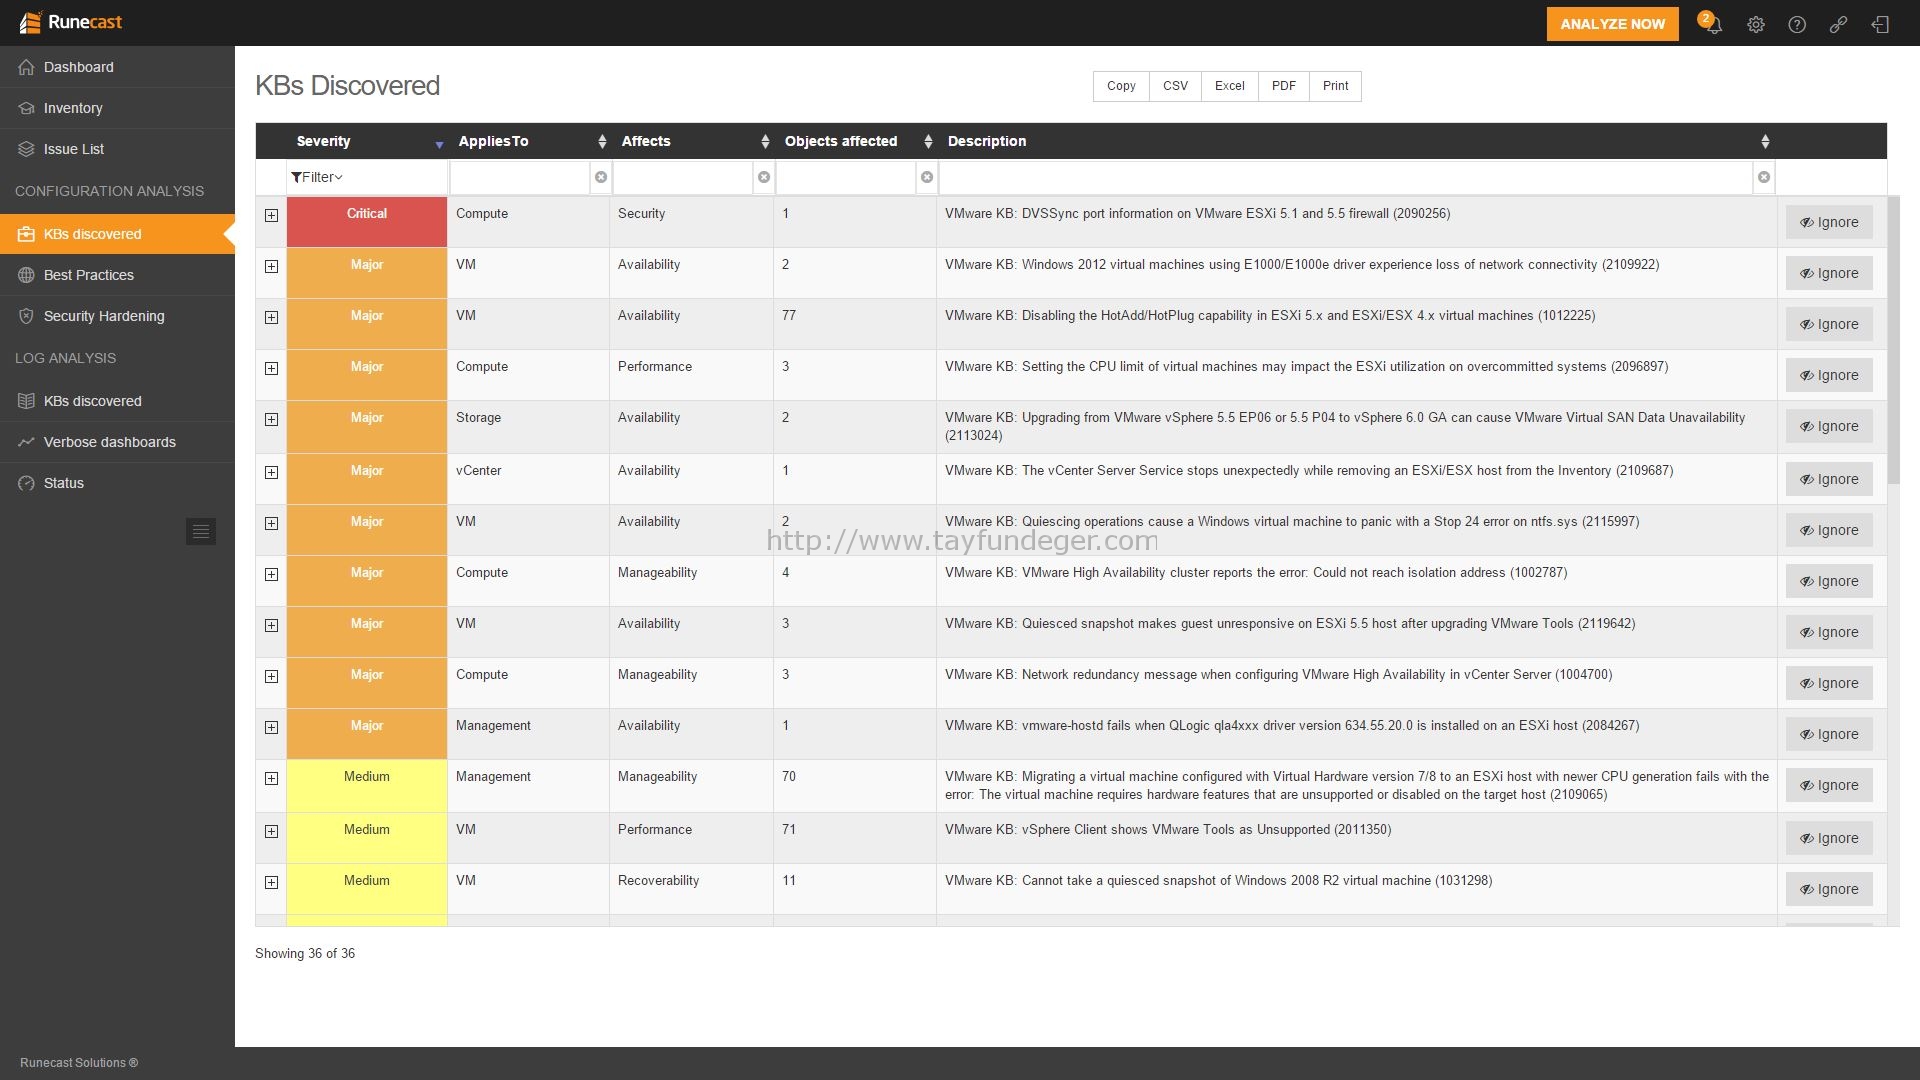
Task: Click the logout icon in header
Action: 1880,25
